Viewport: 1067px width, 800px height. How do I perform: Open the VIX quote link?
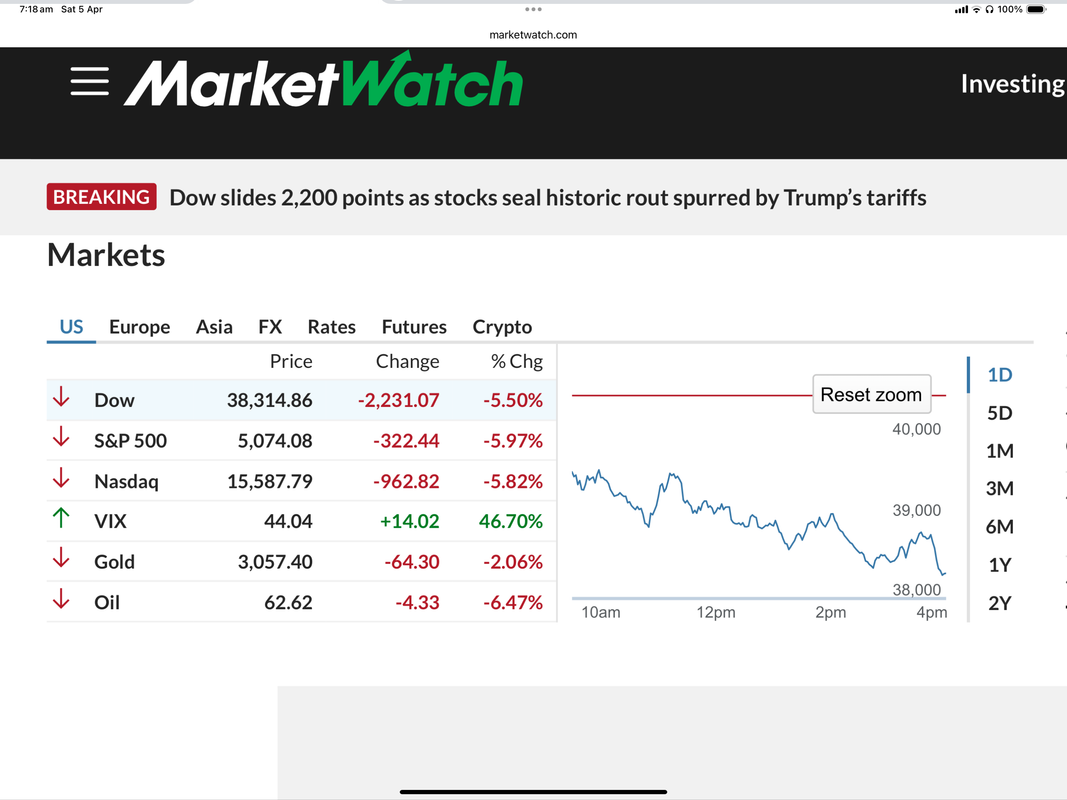[x=110, y=521]
